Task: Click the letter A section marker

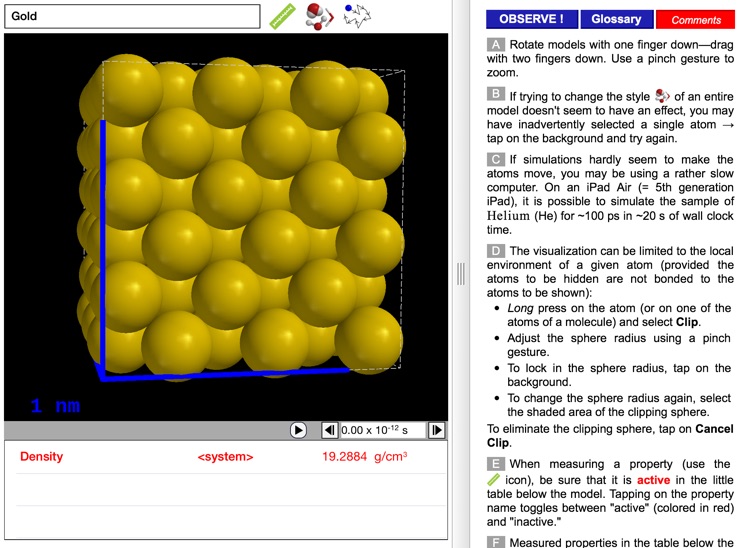Action: coord(496,44)
